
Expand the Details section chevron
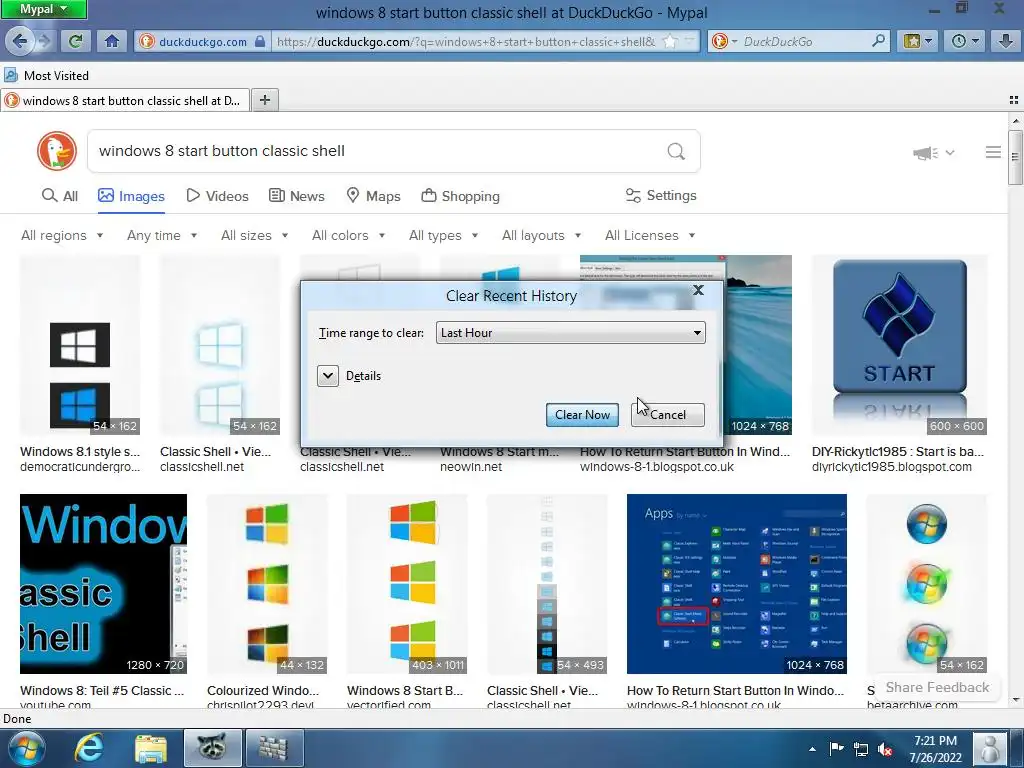tap(328, 376)
